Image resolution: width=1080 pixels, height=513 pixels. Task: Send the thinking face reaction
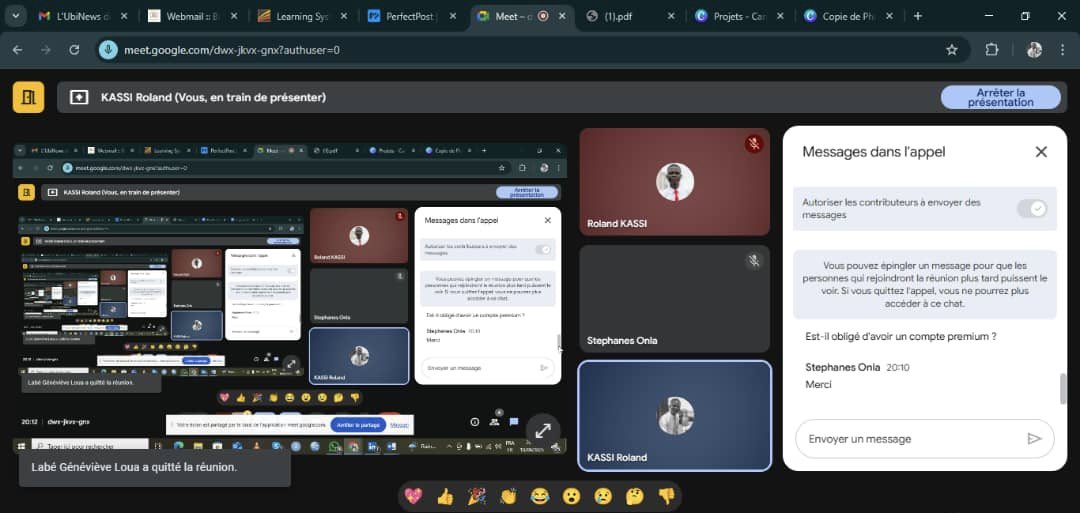pos(634,496)
